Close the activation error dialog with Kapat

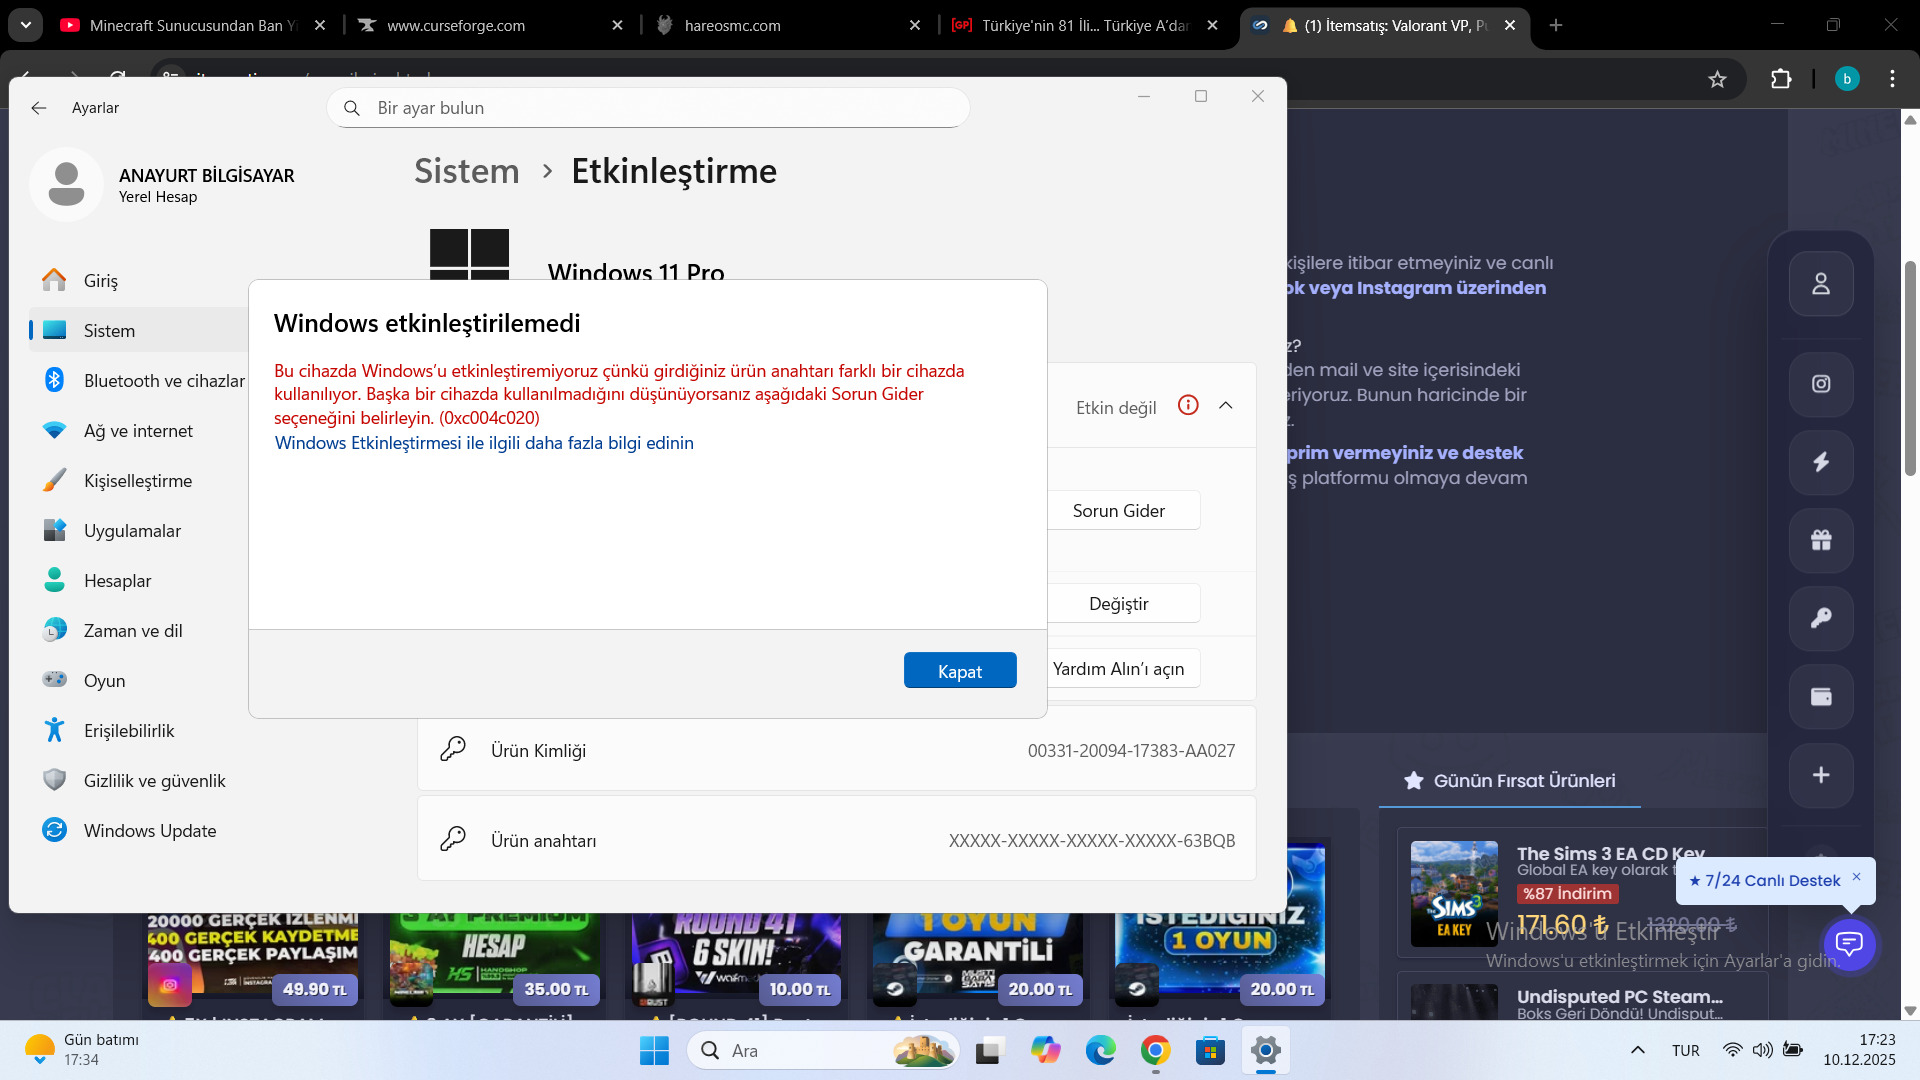click(960, 671)
